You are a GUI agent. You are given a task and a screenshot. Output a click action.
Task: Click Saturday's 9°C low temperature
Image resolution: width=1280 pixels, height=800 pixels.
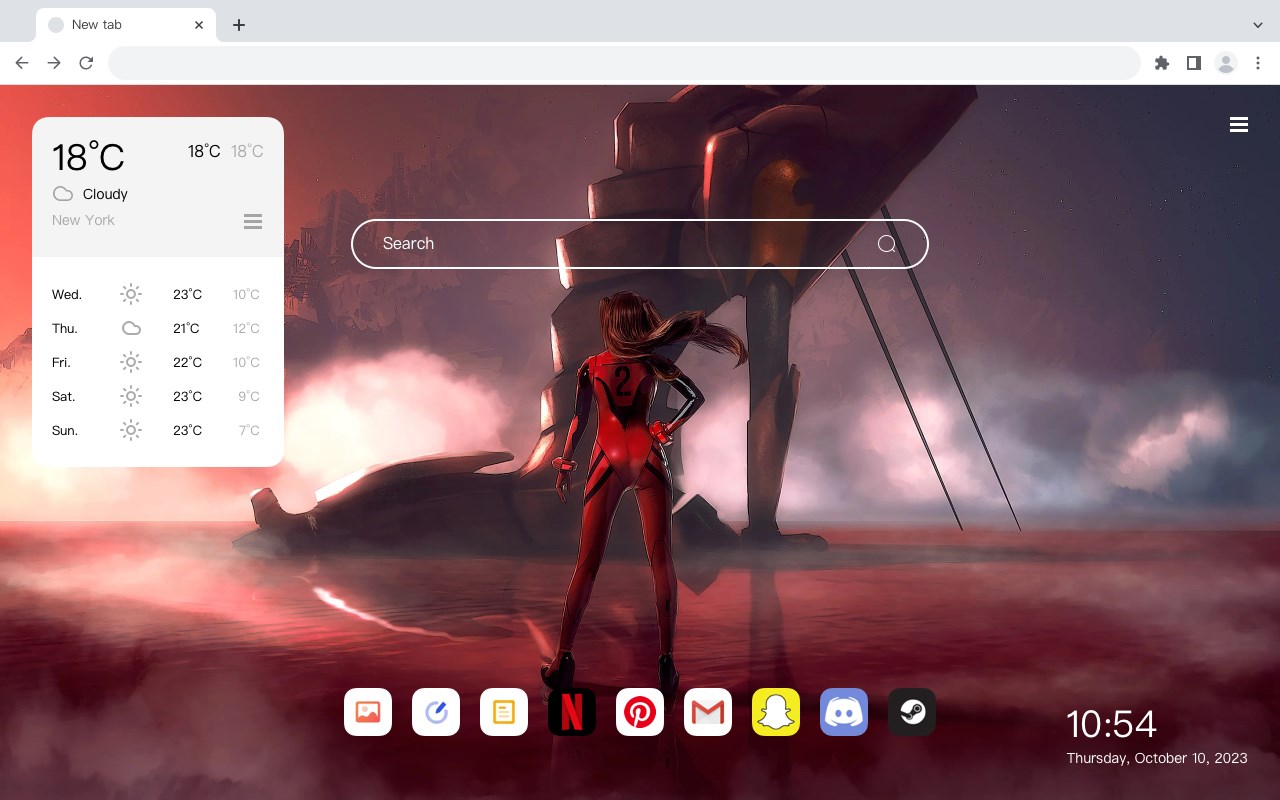pyautogui.click(x=249, y=396)
